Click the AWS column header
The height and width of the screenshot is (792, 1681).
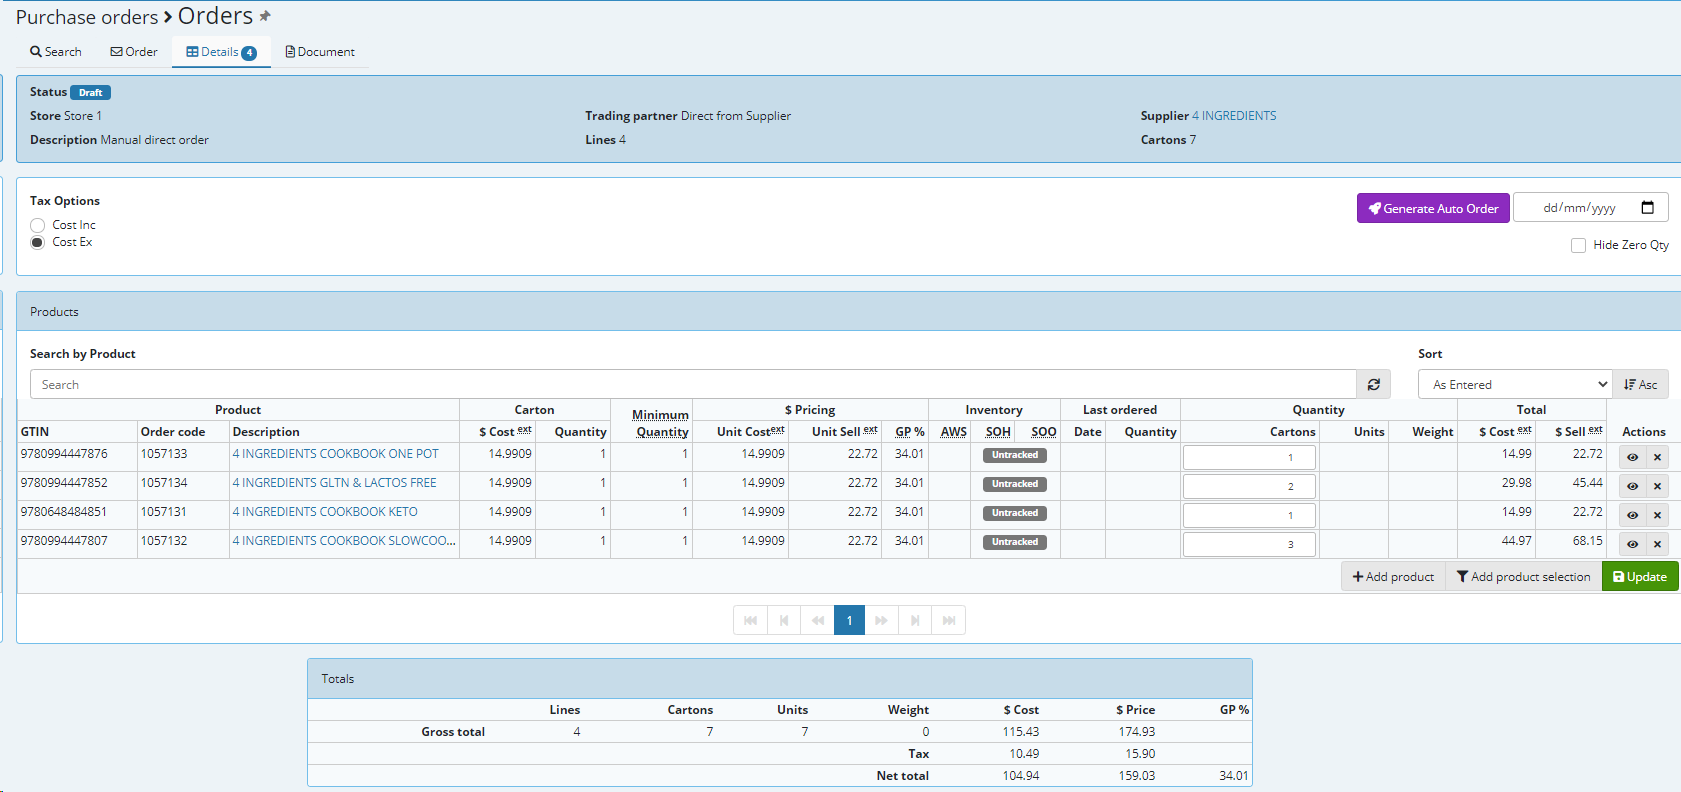pyautogui.click(x=954, y=432)
